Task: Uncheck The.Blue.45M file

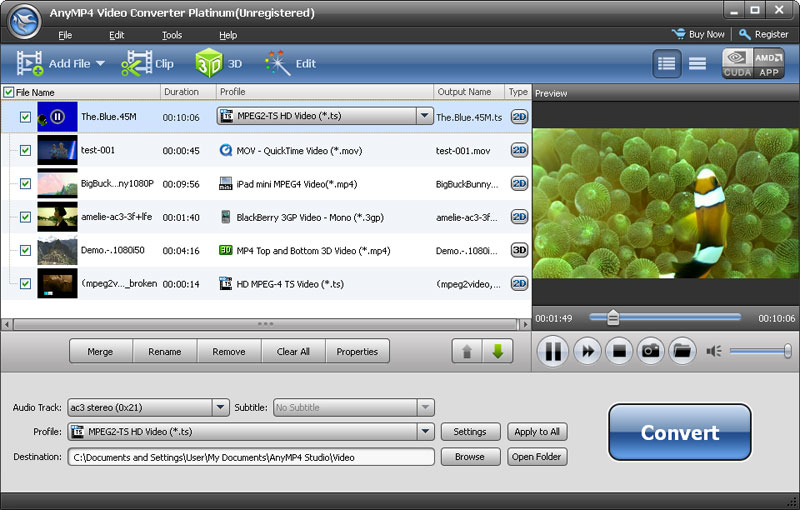Action: [x=25, y=117]
